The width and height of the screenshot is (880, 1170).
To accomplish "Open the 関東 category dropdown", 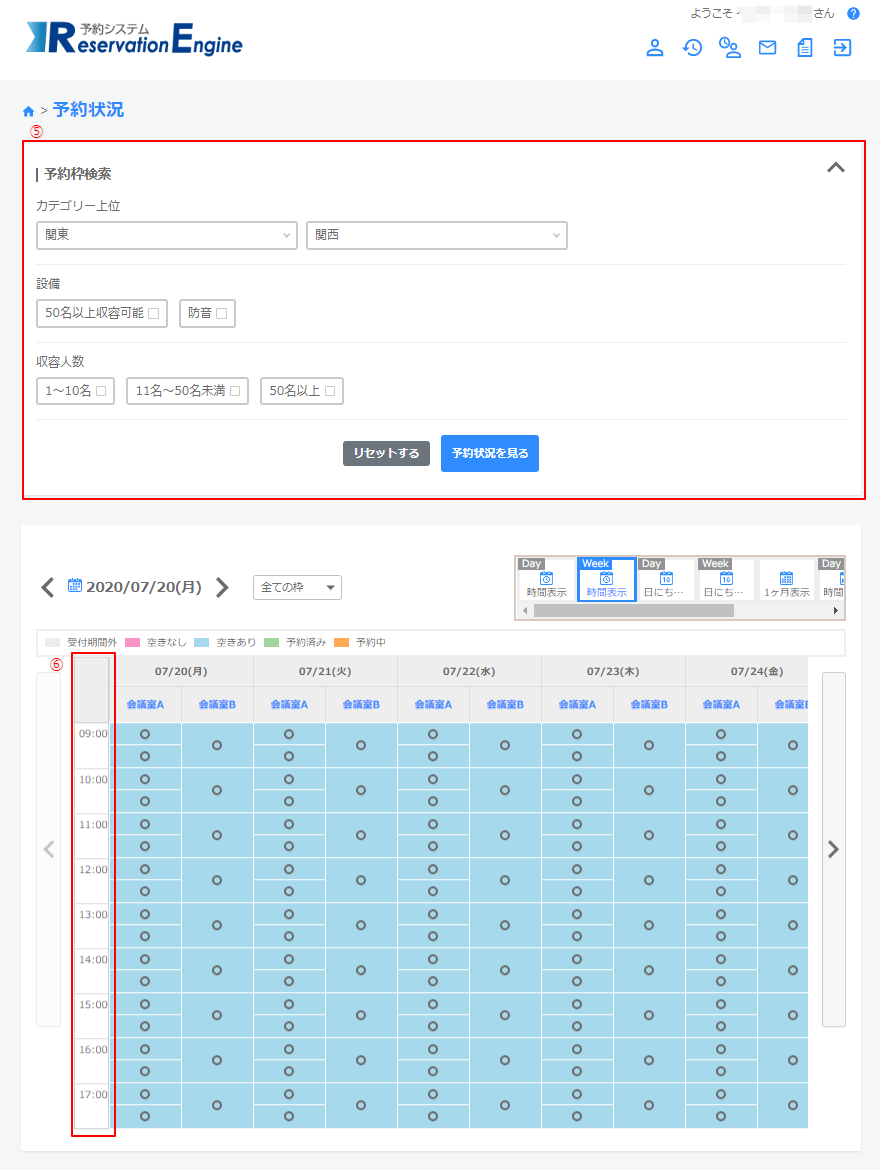I will [x=166, y=235].
